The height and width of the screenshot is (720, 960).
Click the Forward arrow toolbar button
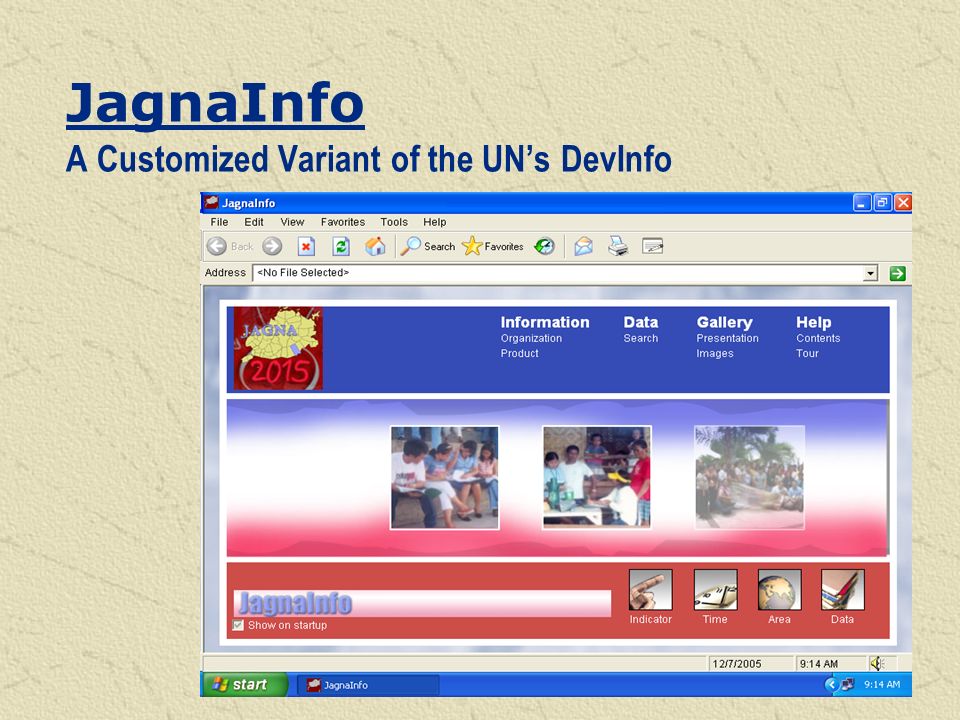[272, 246]
